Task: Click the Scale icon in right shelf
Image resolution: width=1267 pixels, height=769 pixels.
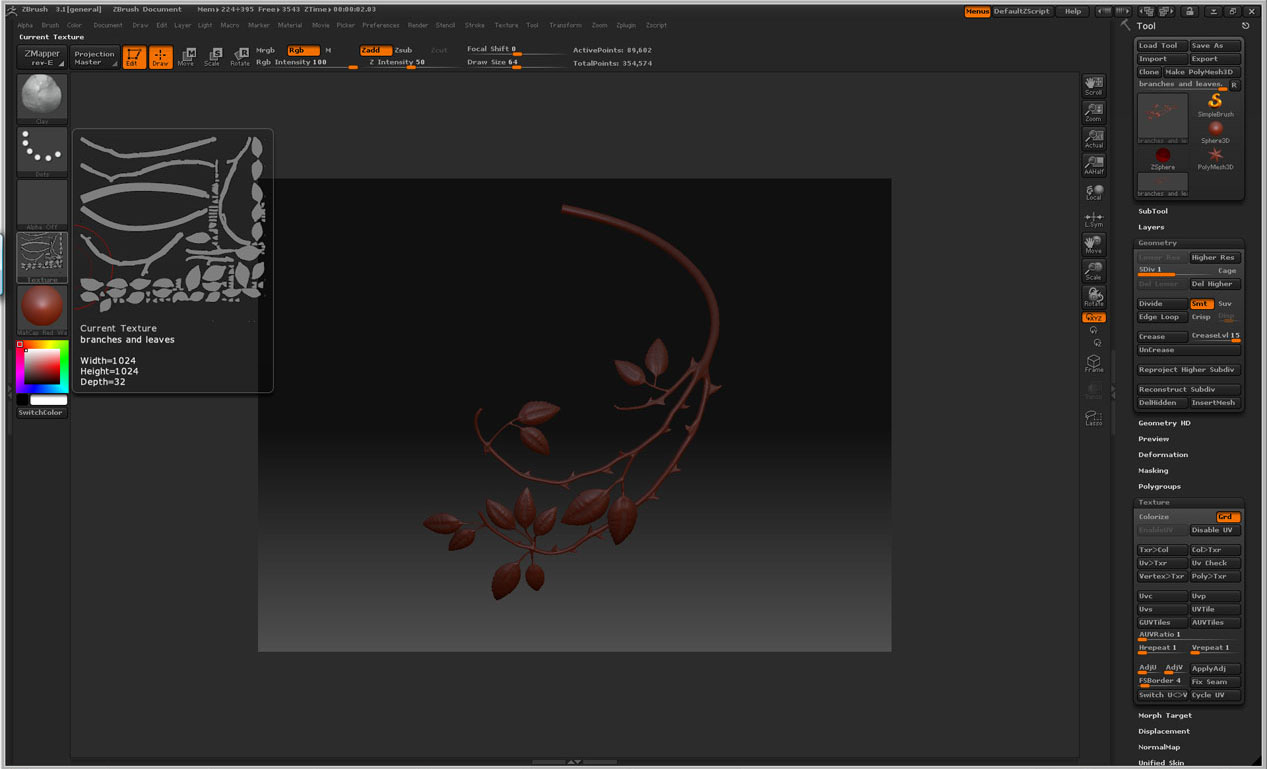Action: tap(1094, 270)
